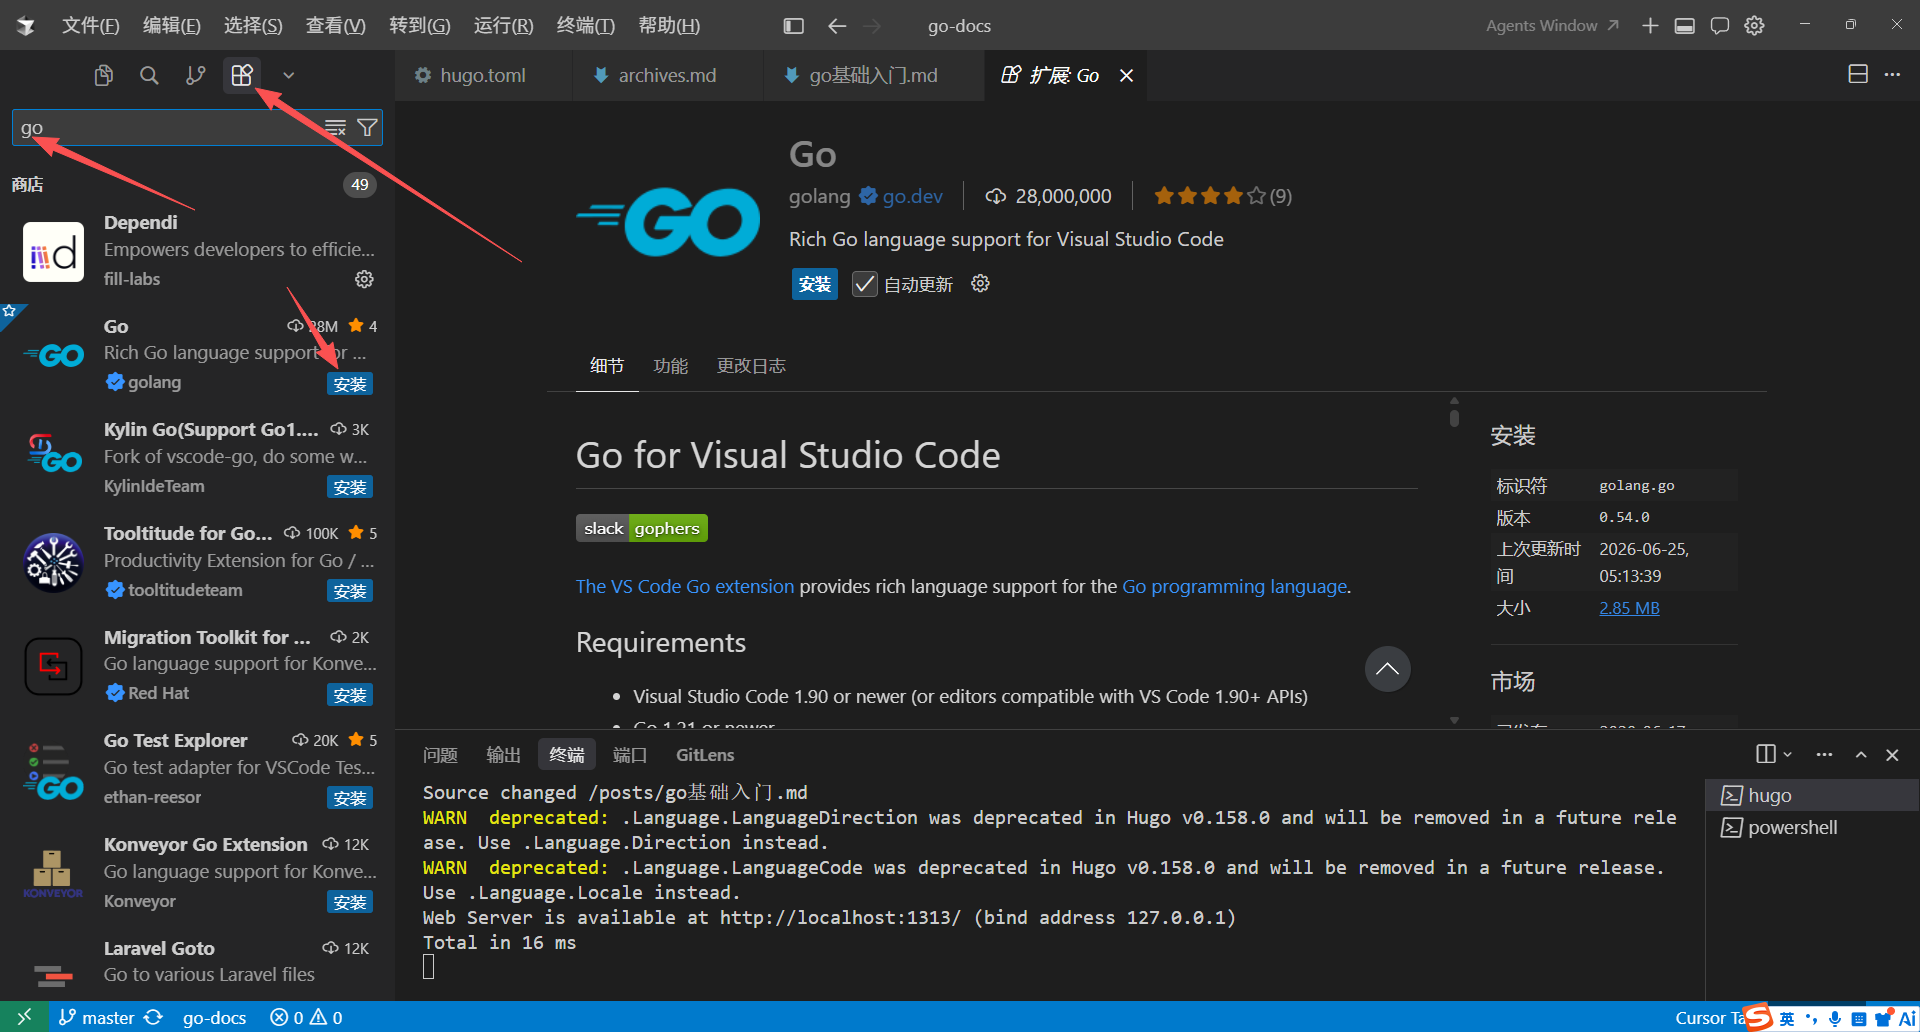Open the extension filter funnel icon
Image resolution: width=1920 pixels, height=1032 pixels.
(367, 128)
